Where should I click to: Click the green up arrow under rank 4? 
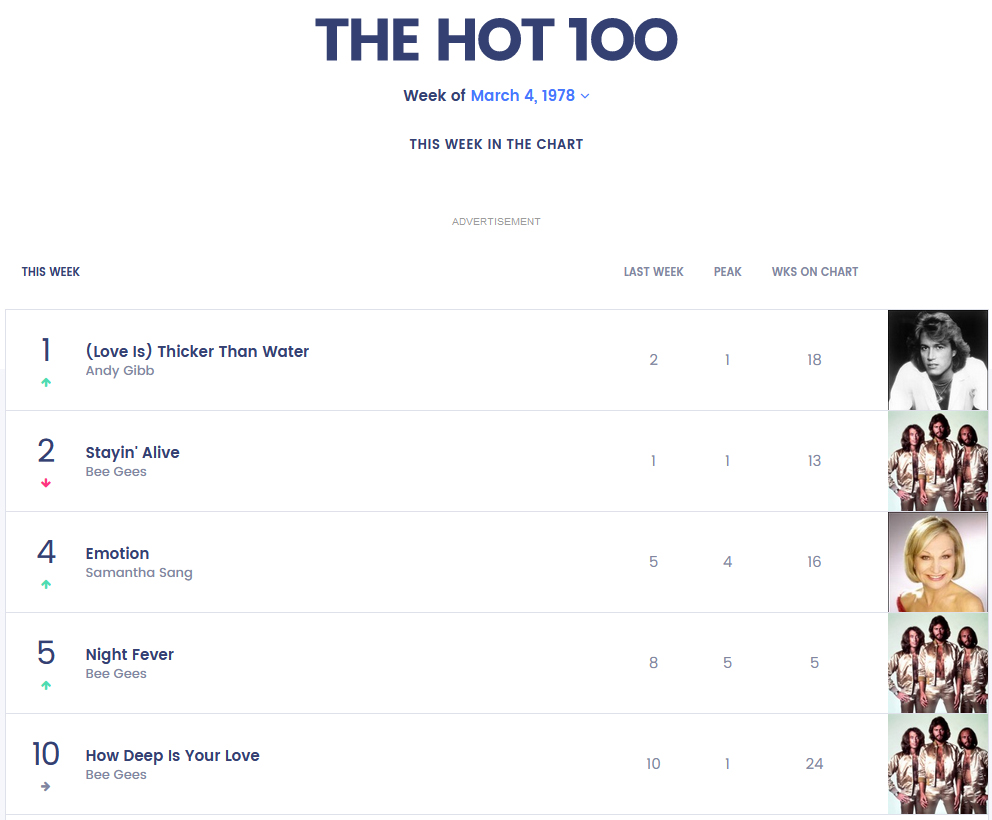[46, 585]
